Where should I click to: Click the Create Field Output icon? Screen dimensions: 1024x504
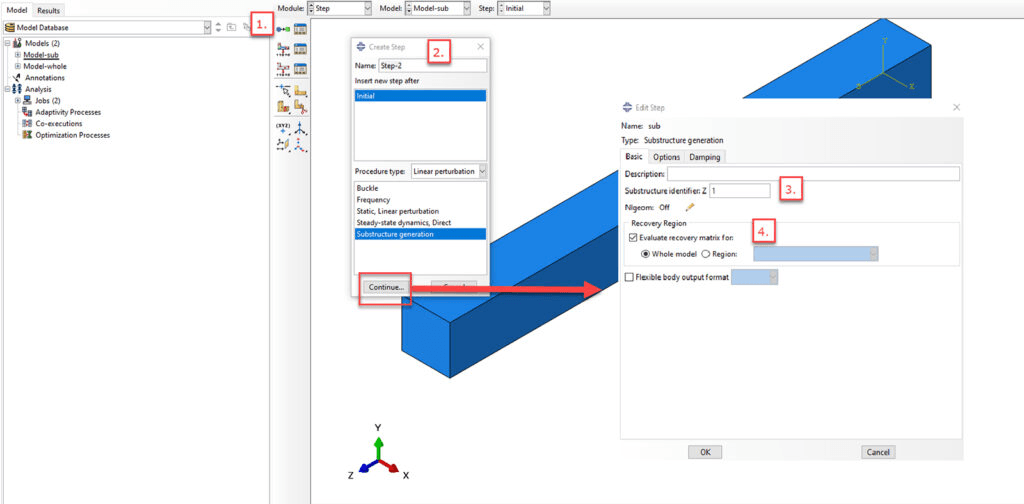pos(283,49)
